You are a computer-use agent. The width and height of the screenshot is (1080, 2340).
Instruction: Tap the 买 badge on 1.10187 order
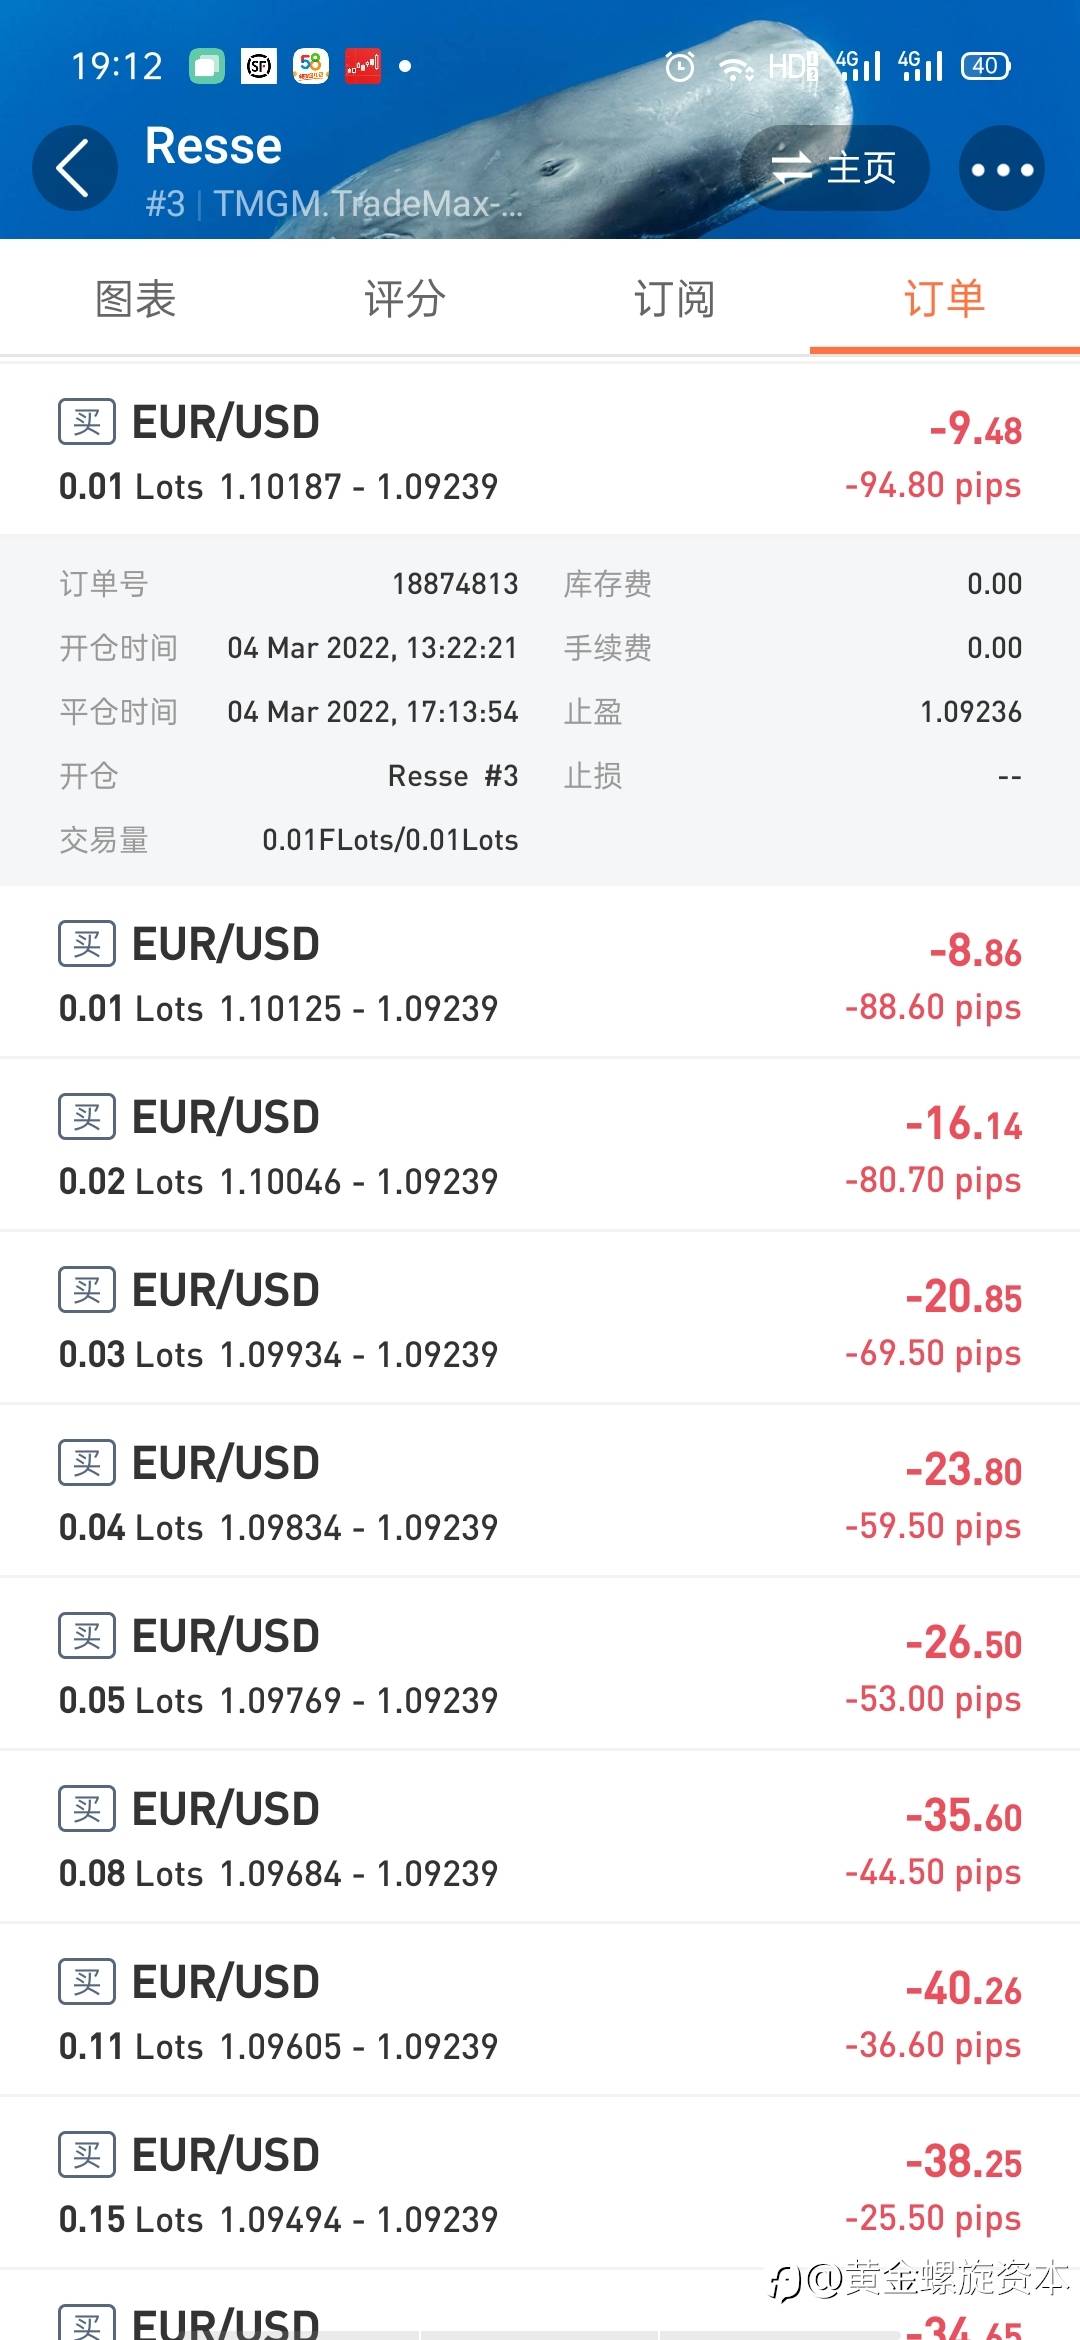click(87, 422)
